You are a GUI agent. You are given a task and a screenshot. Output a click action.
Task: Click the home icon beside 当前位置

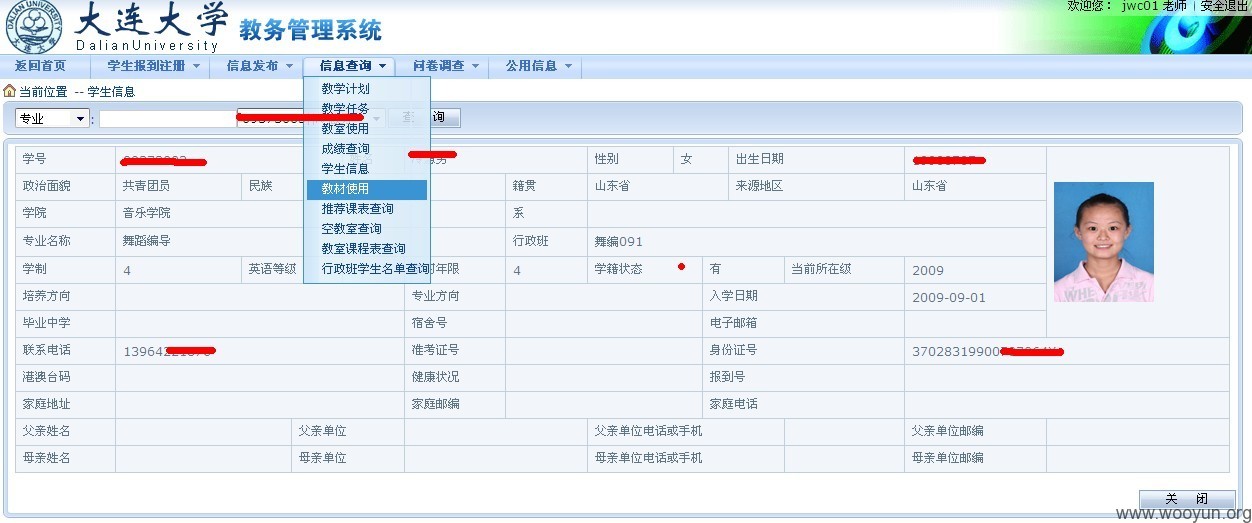9,91
